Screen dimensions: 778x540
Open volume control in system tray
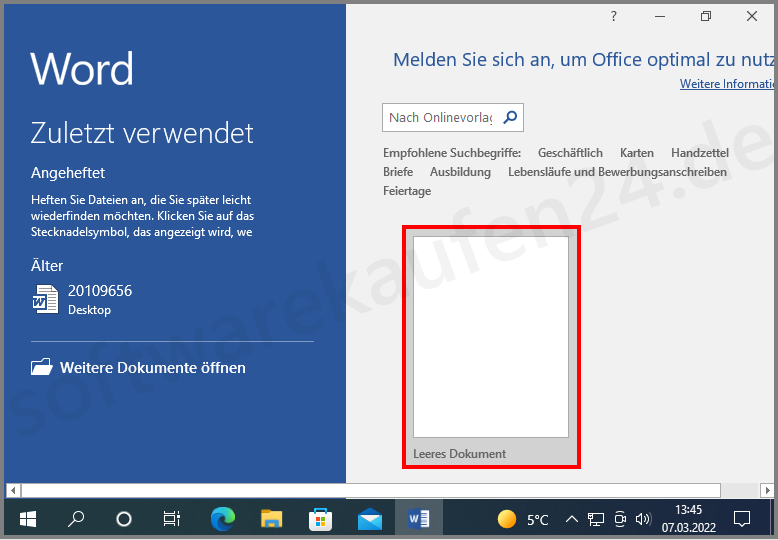[643, 520]
